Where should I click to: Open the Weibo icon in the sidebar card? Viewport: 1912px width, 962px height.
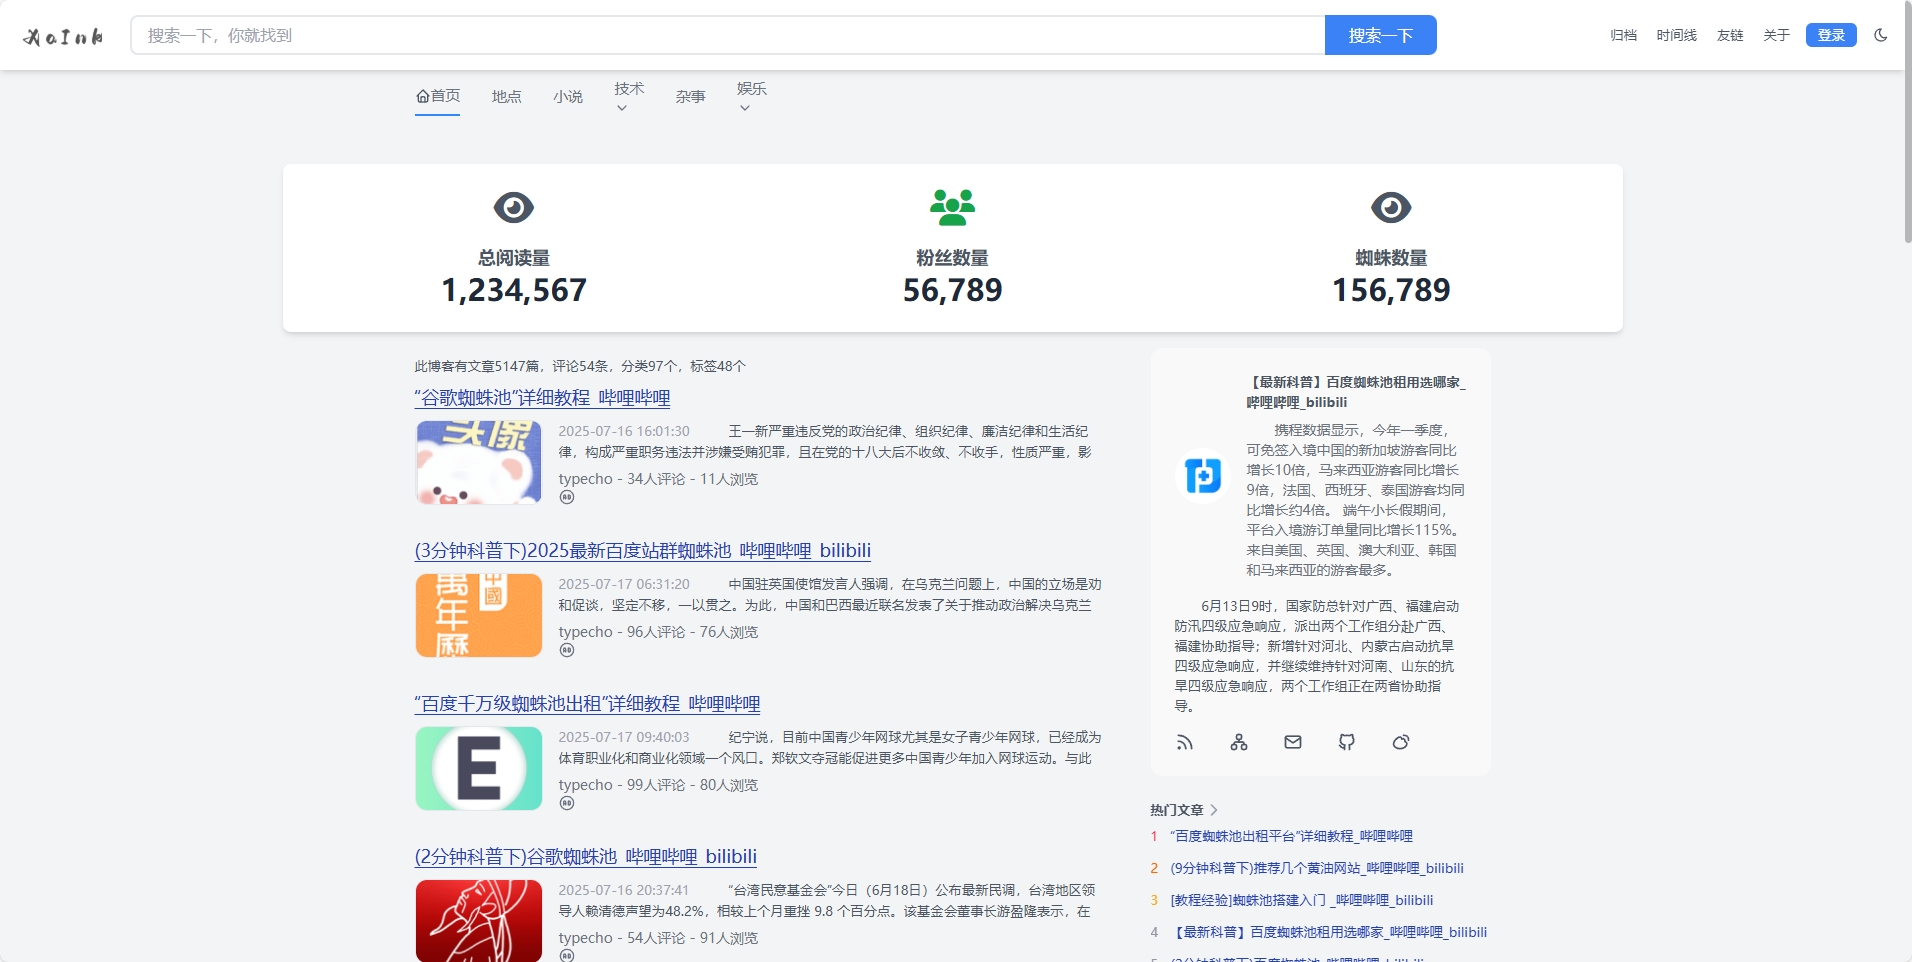pyautogui.click(x=1401, y=742)
